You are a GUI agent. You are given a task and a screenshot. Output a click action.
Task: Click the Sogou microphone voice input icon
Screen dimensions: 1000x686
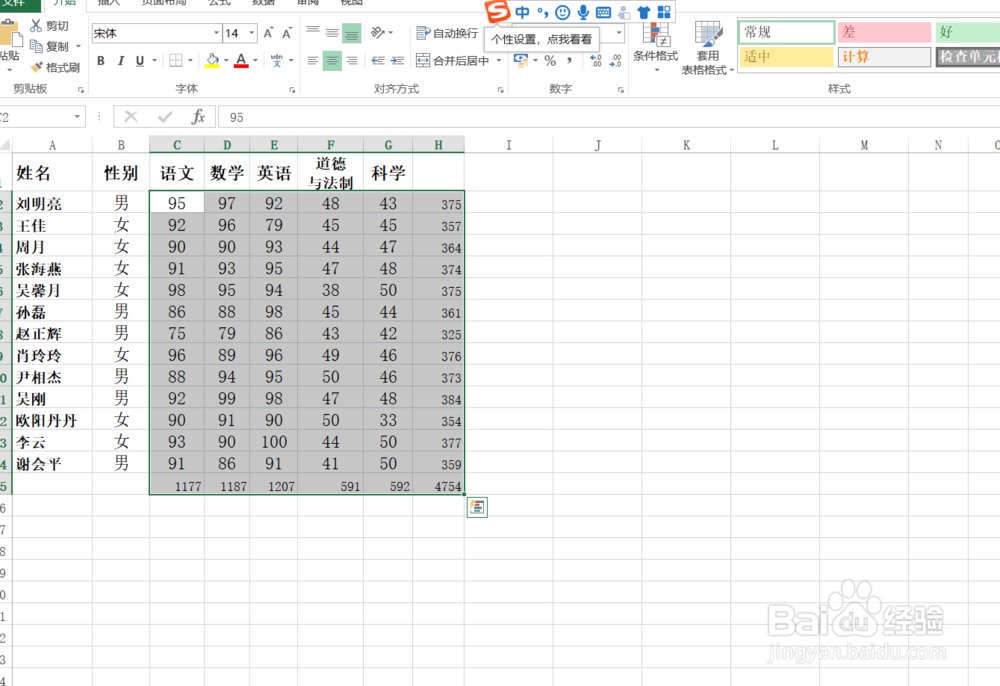click(x=583, y=12)
